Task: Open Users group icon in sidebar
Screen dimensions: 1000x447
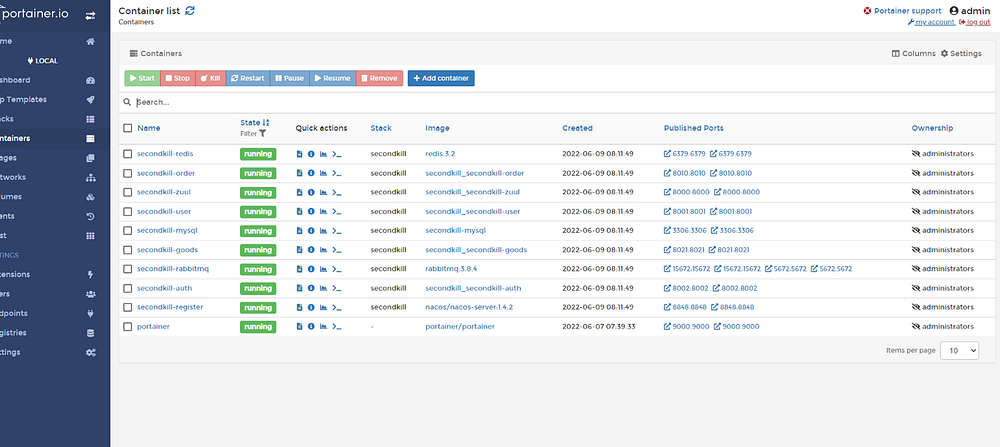Action: (91, 294)
